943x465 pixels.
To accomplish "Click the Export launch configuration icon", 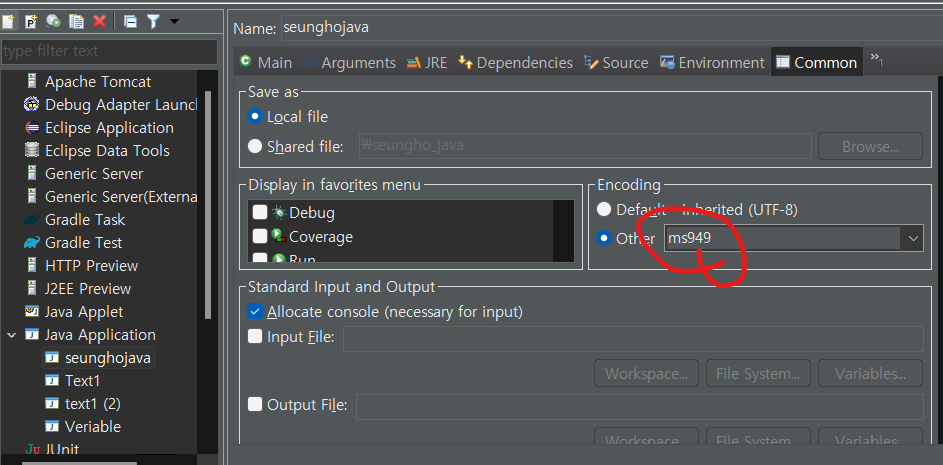I will click(54, 22).
